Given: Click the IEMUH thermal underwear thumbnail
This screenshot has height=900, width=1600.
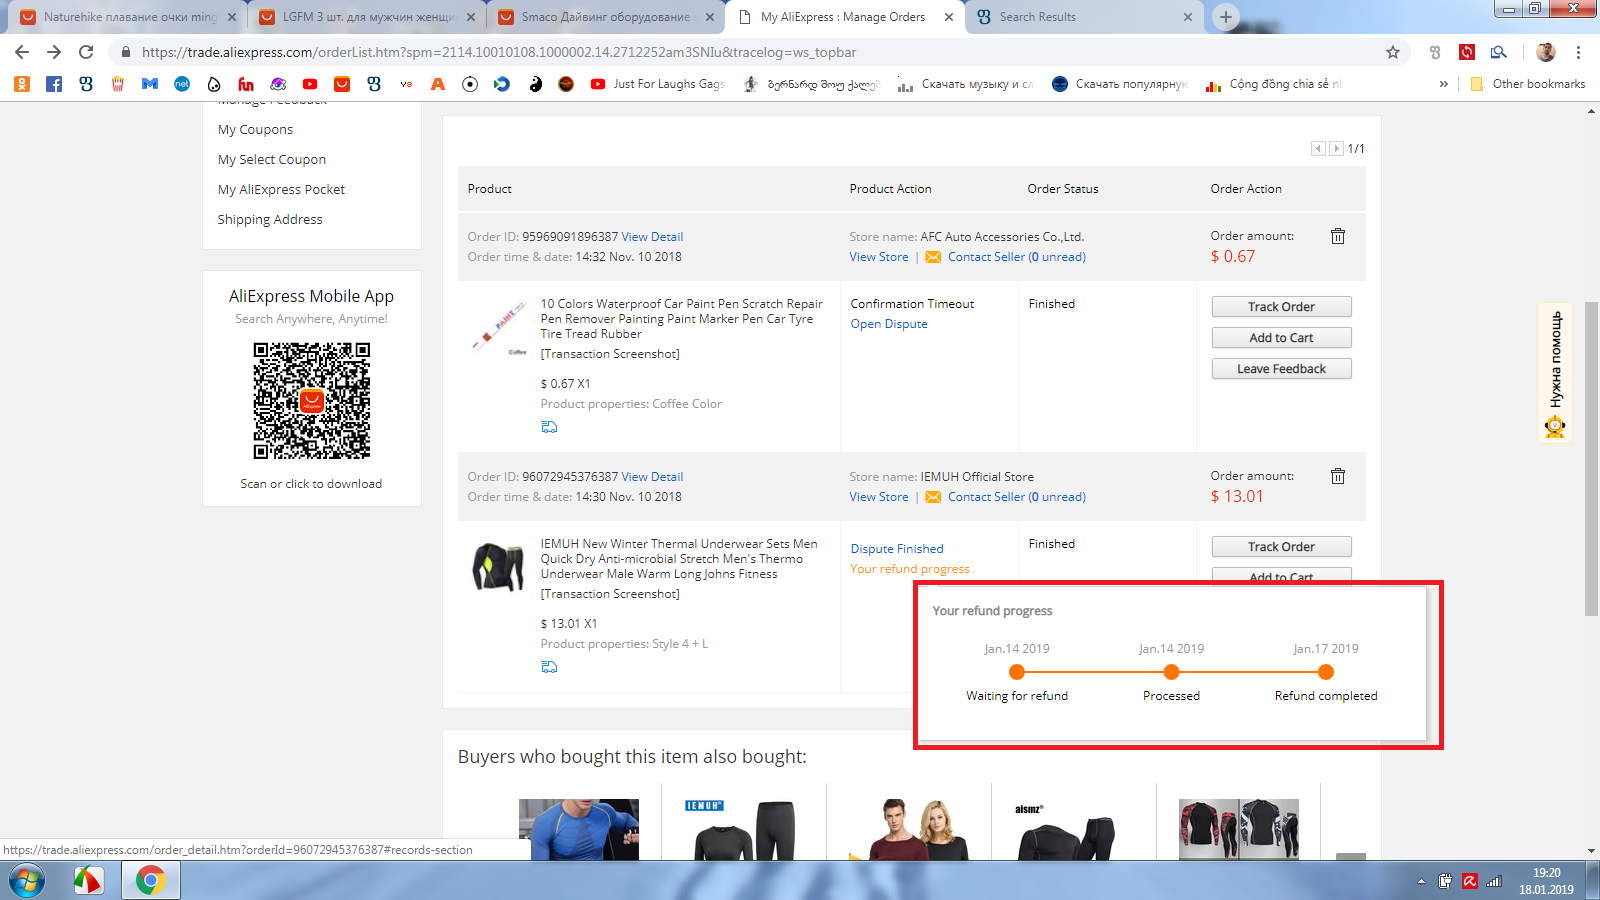Looking at the screenshot, I should click(x=499, y=567).
